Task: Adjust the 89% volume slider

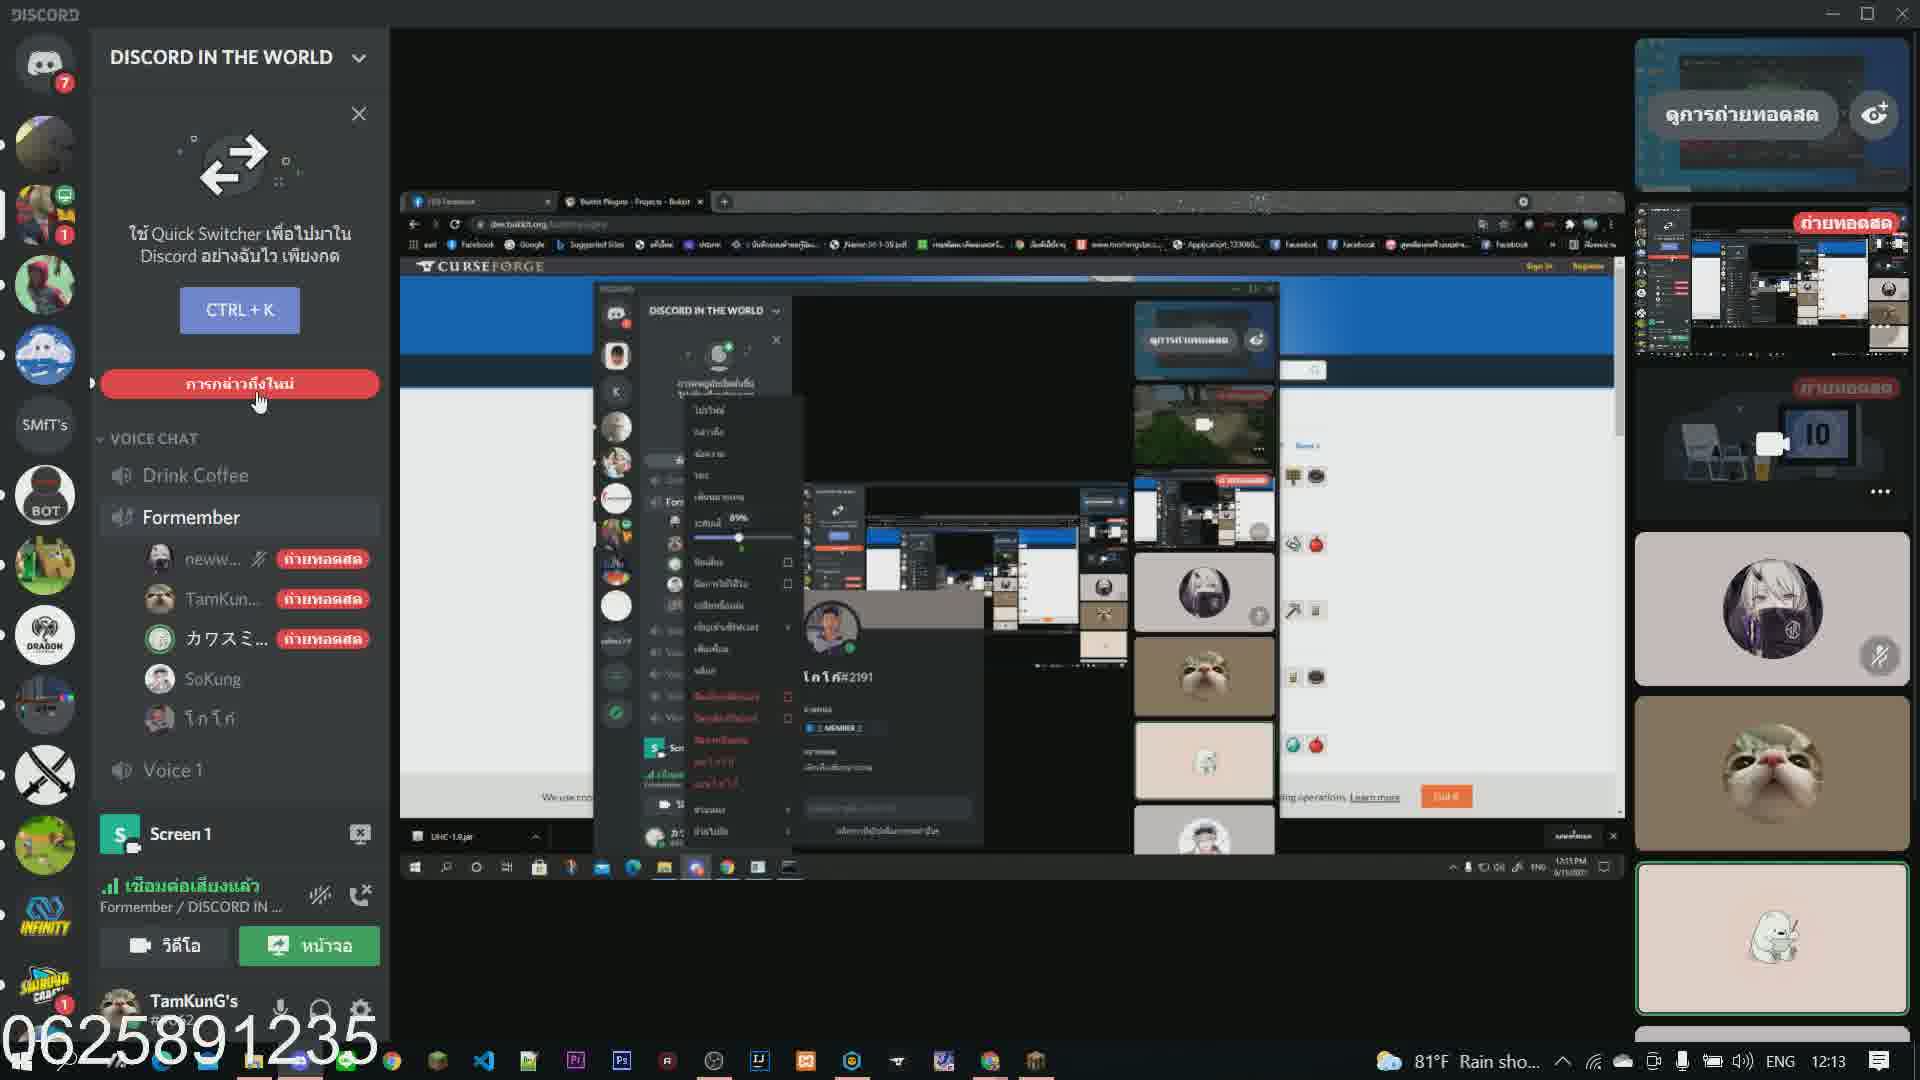Action: [x=738, y=538]
